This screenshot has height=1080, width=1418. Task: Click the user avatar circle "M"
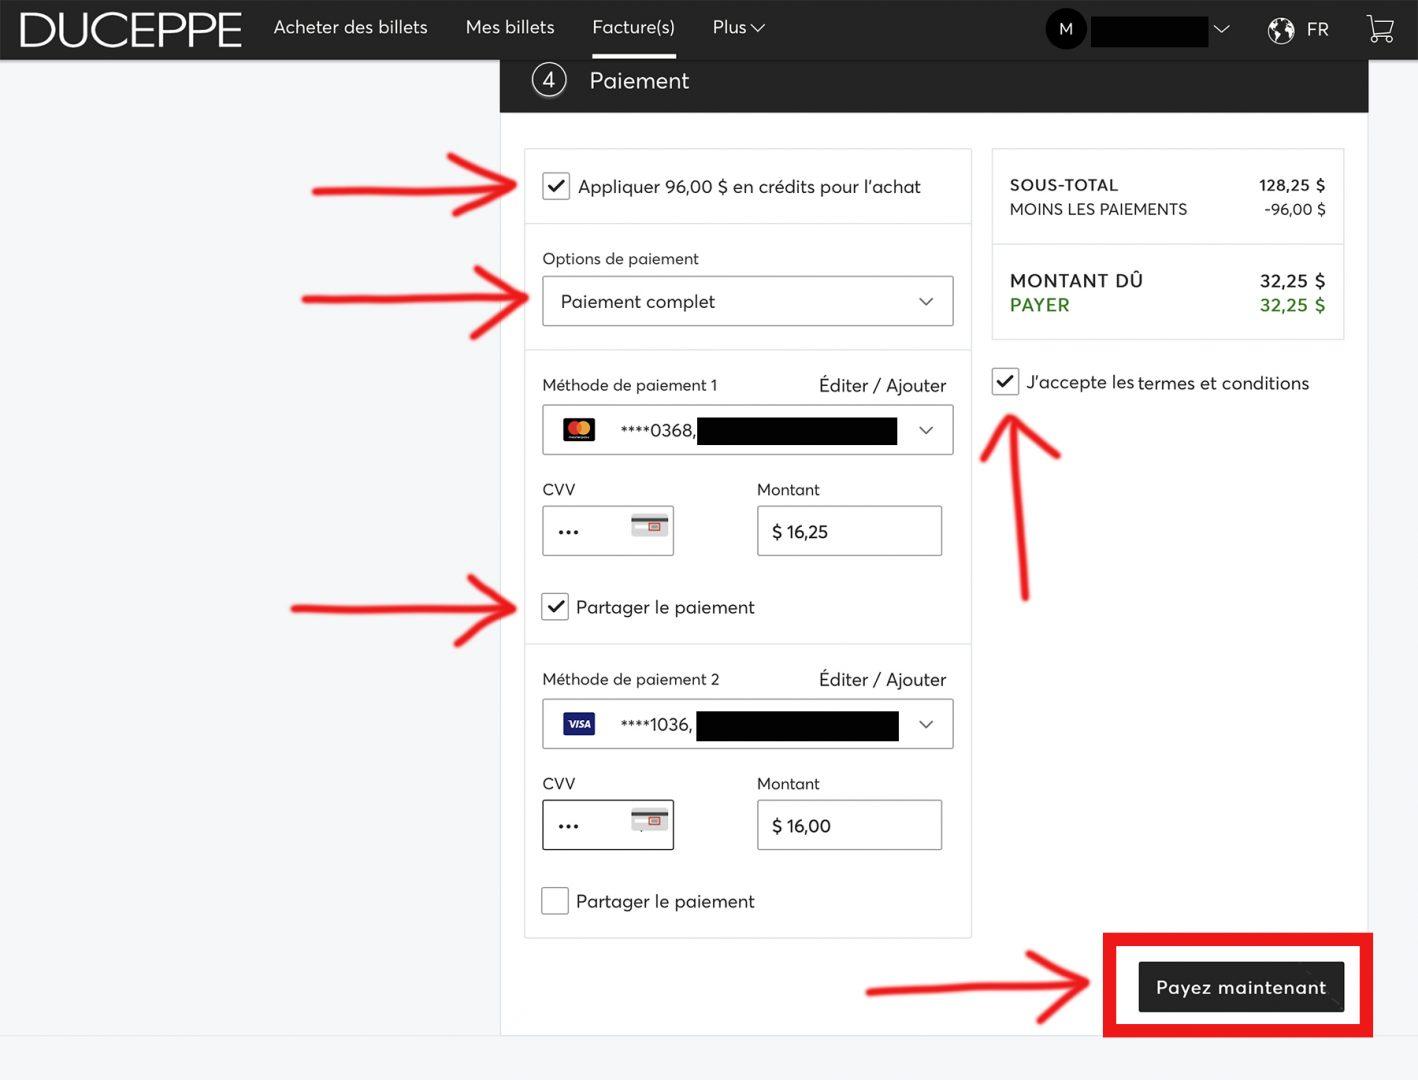1066,29
